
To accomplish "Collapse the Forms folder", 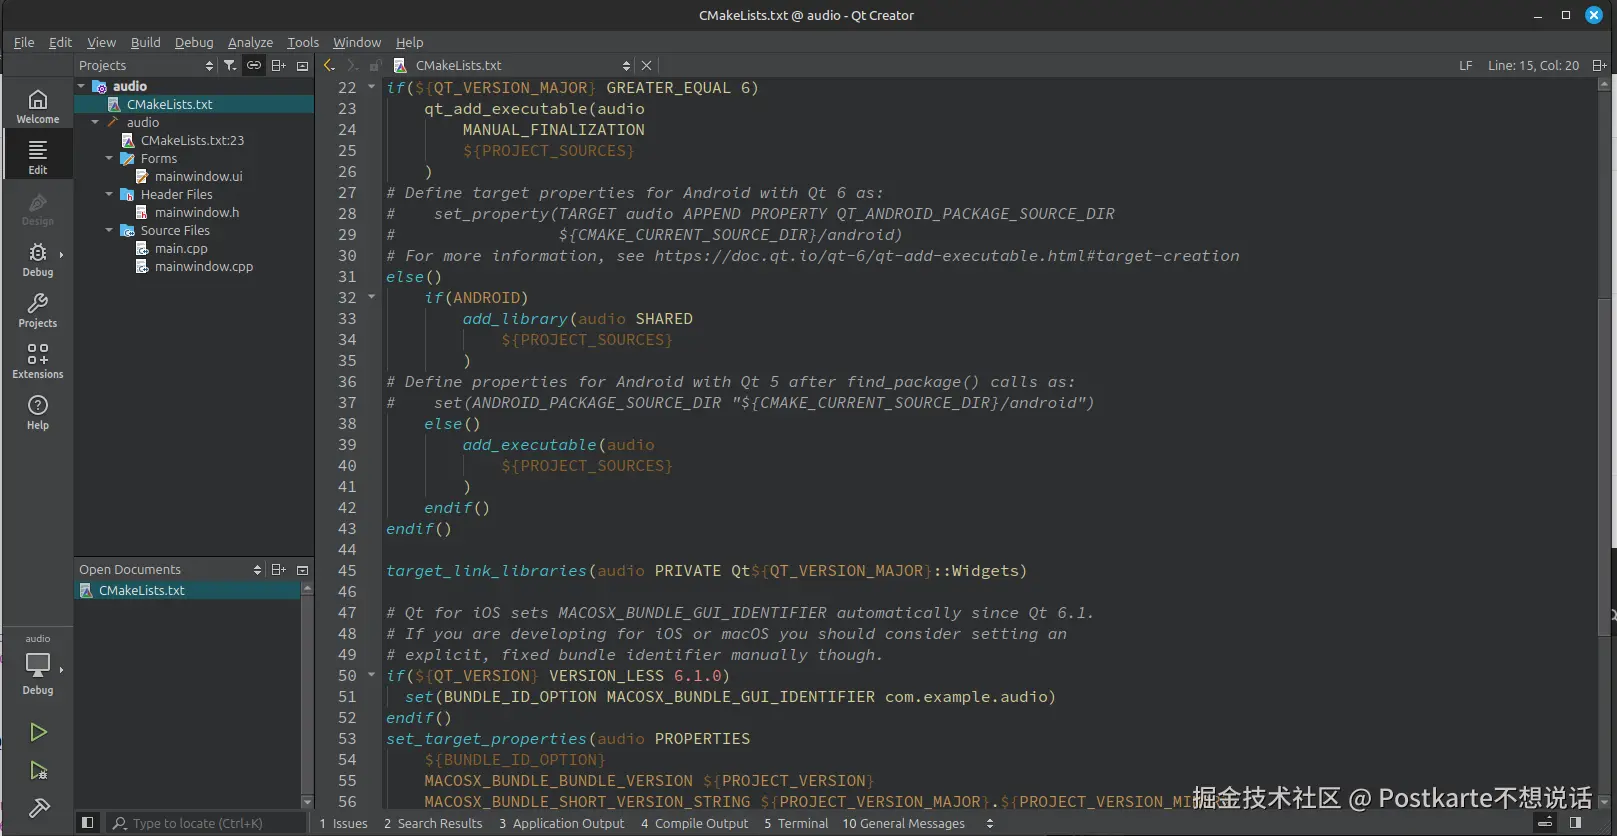I will tap(109, 158).
